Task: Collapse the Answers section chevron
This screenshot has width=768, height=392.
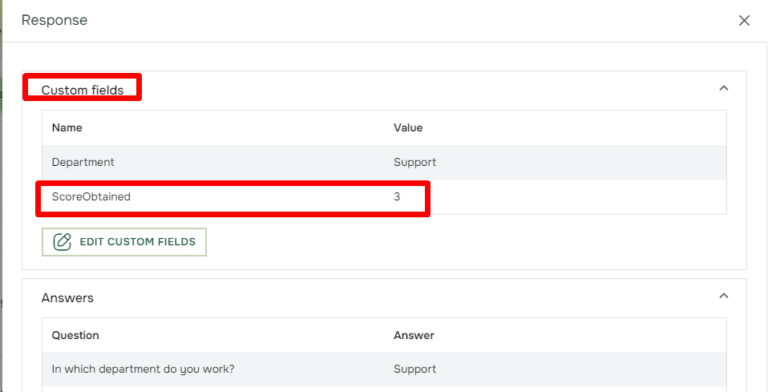Action: (723, 296)
